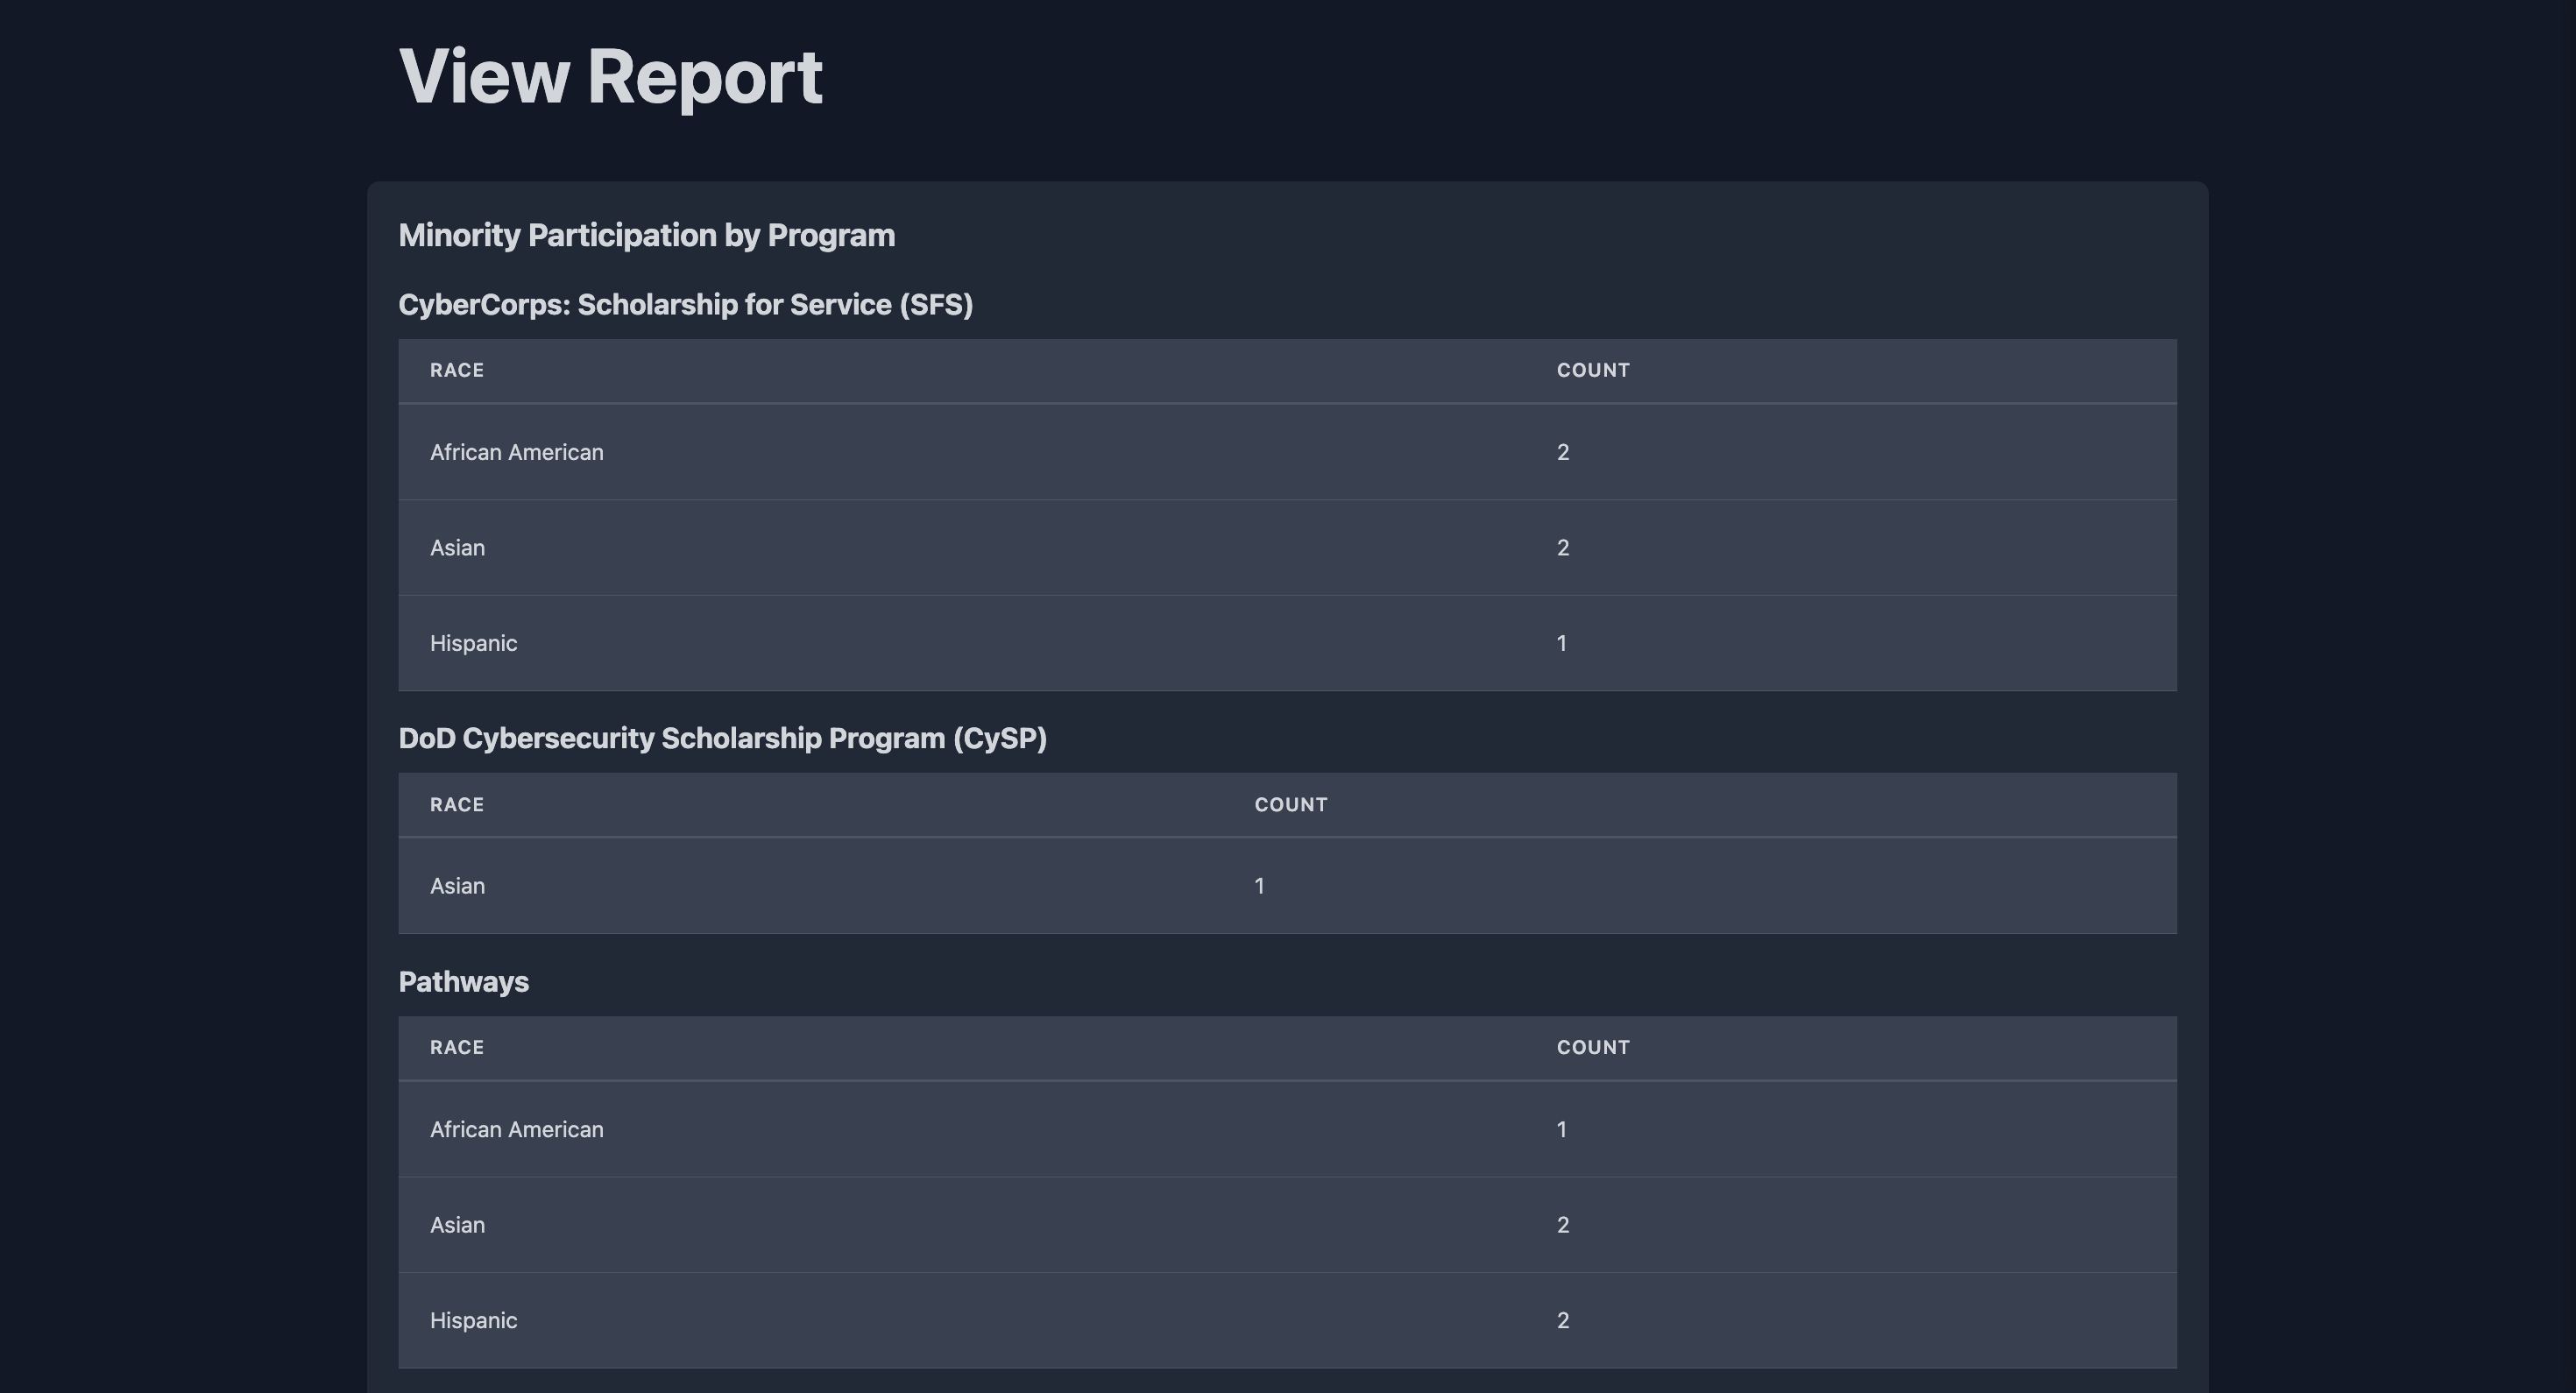Click COUNT column header in SFS table
The image size is (2576, 1393).
[1592, 371]
